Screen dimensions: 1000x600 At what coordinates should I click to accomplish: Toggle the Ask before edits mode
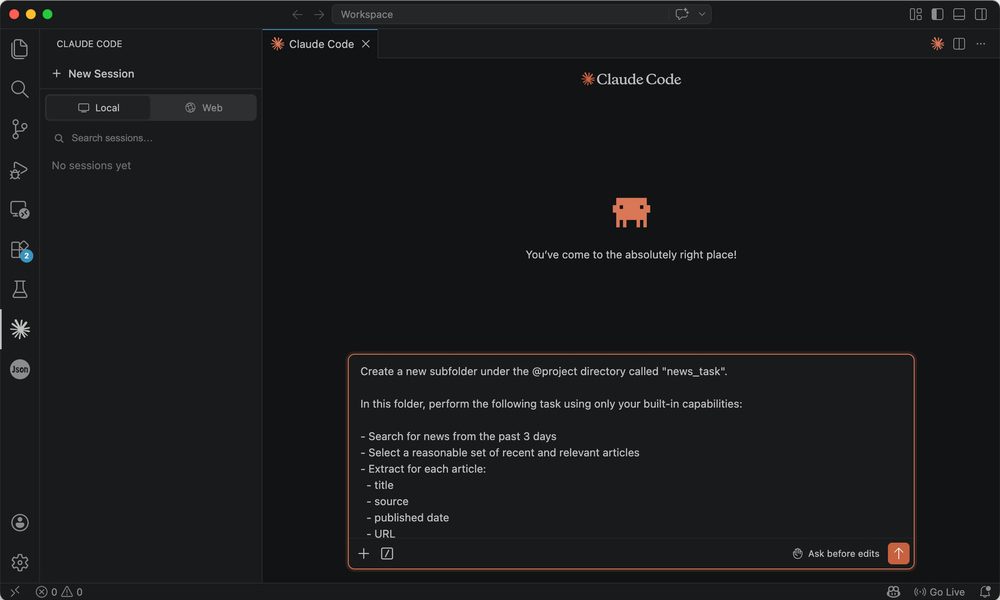coord(835,554)
